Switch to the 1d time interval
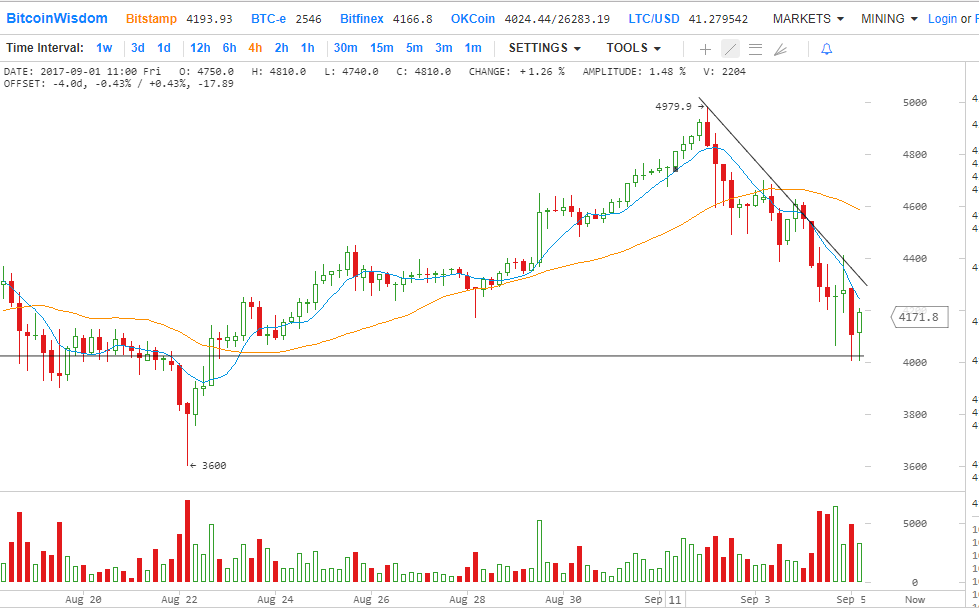The image size is (979, 616). click(164, 48)
